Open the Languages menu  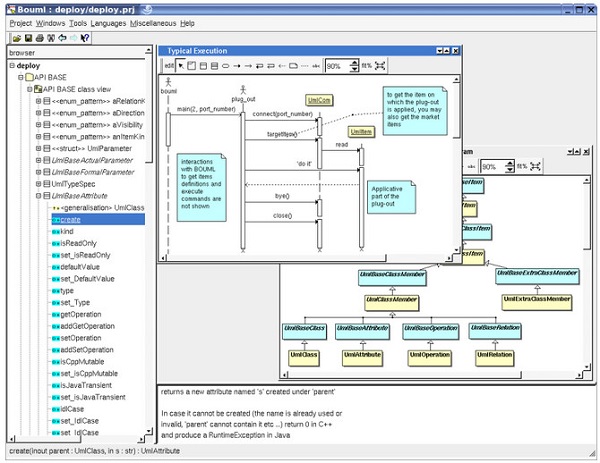[108, 22]
